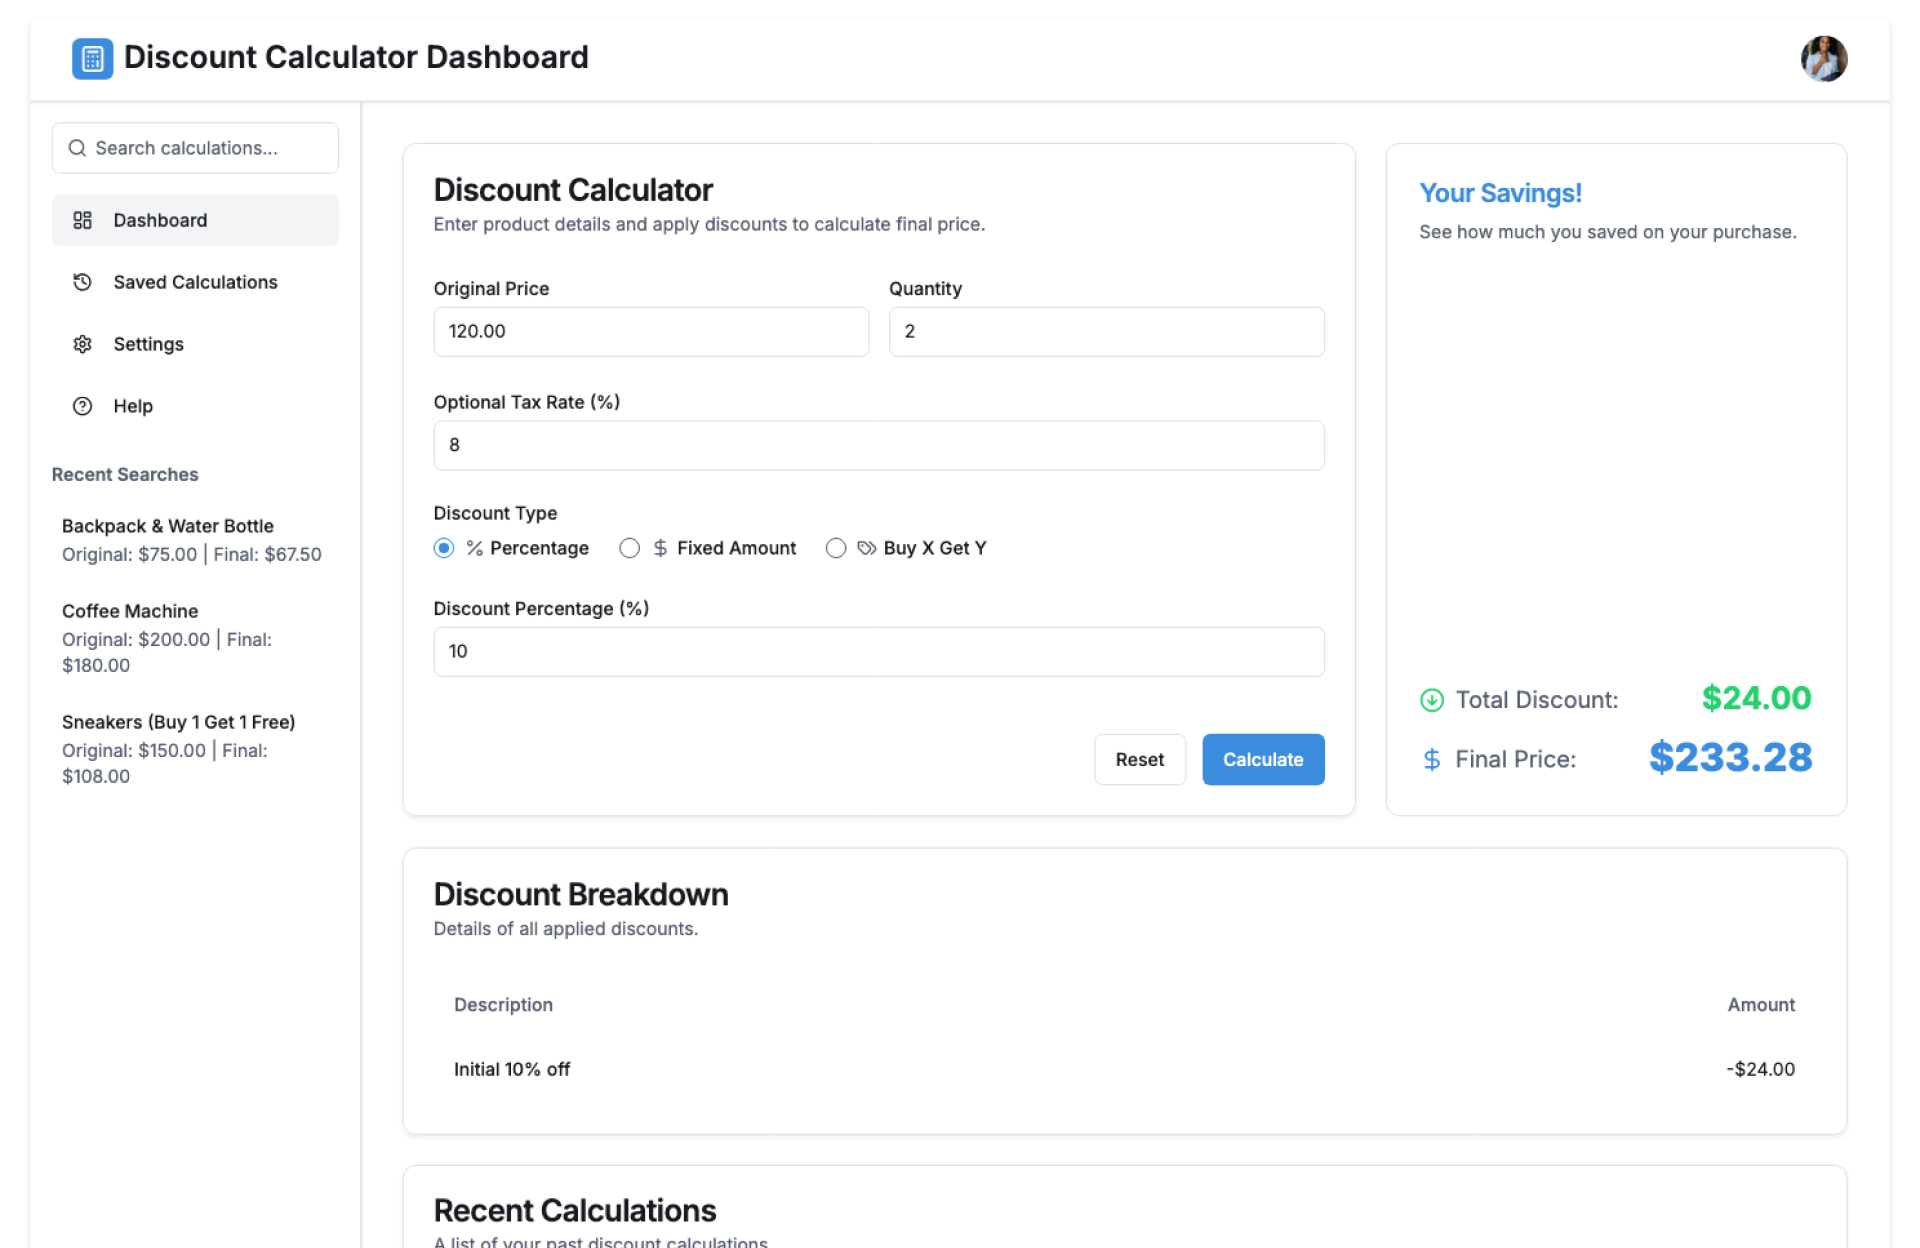The height and width of the screenshot is (1248, 1920).
Task: Click the Discount Percentage input field
Action: point(878,652)
